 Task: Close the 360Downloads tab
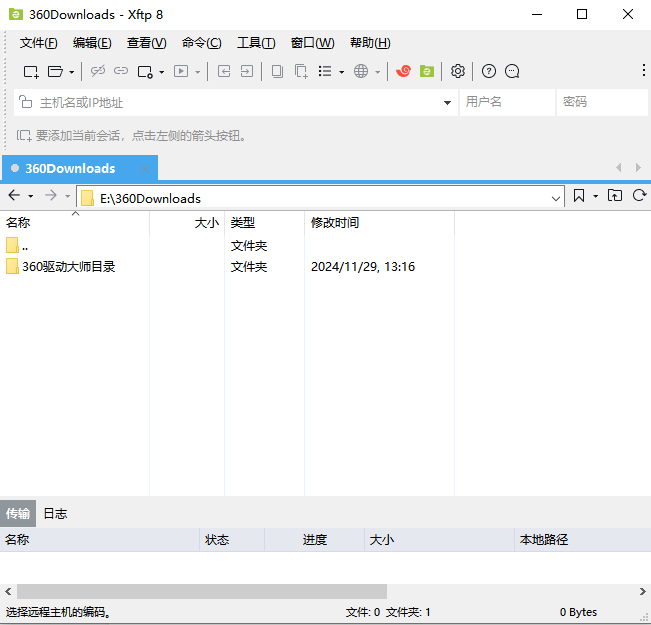point(145,169)
